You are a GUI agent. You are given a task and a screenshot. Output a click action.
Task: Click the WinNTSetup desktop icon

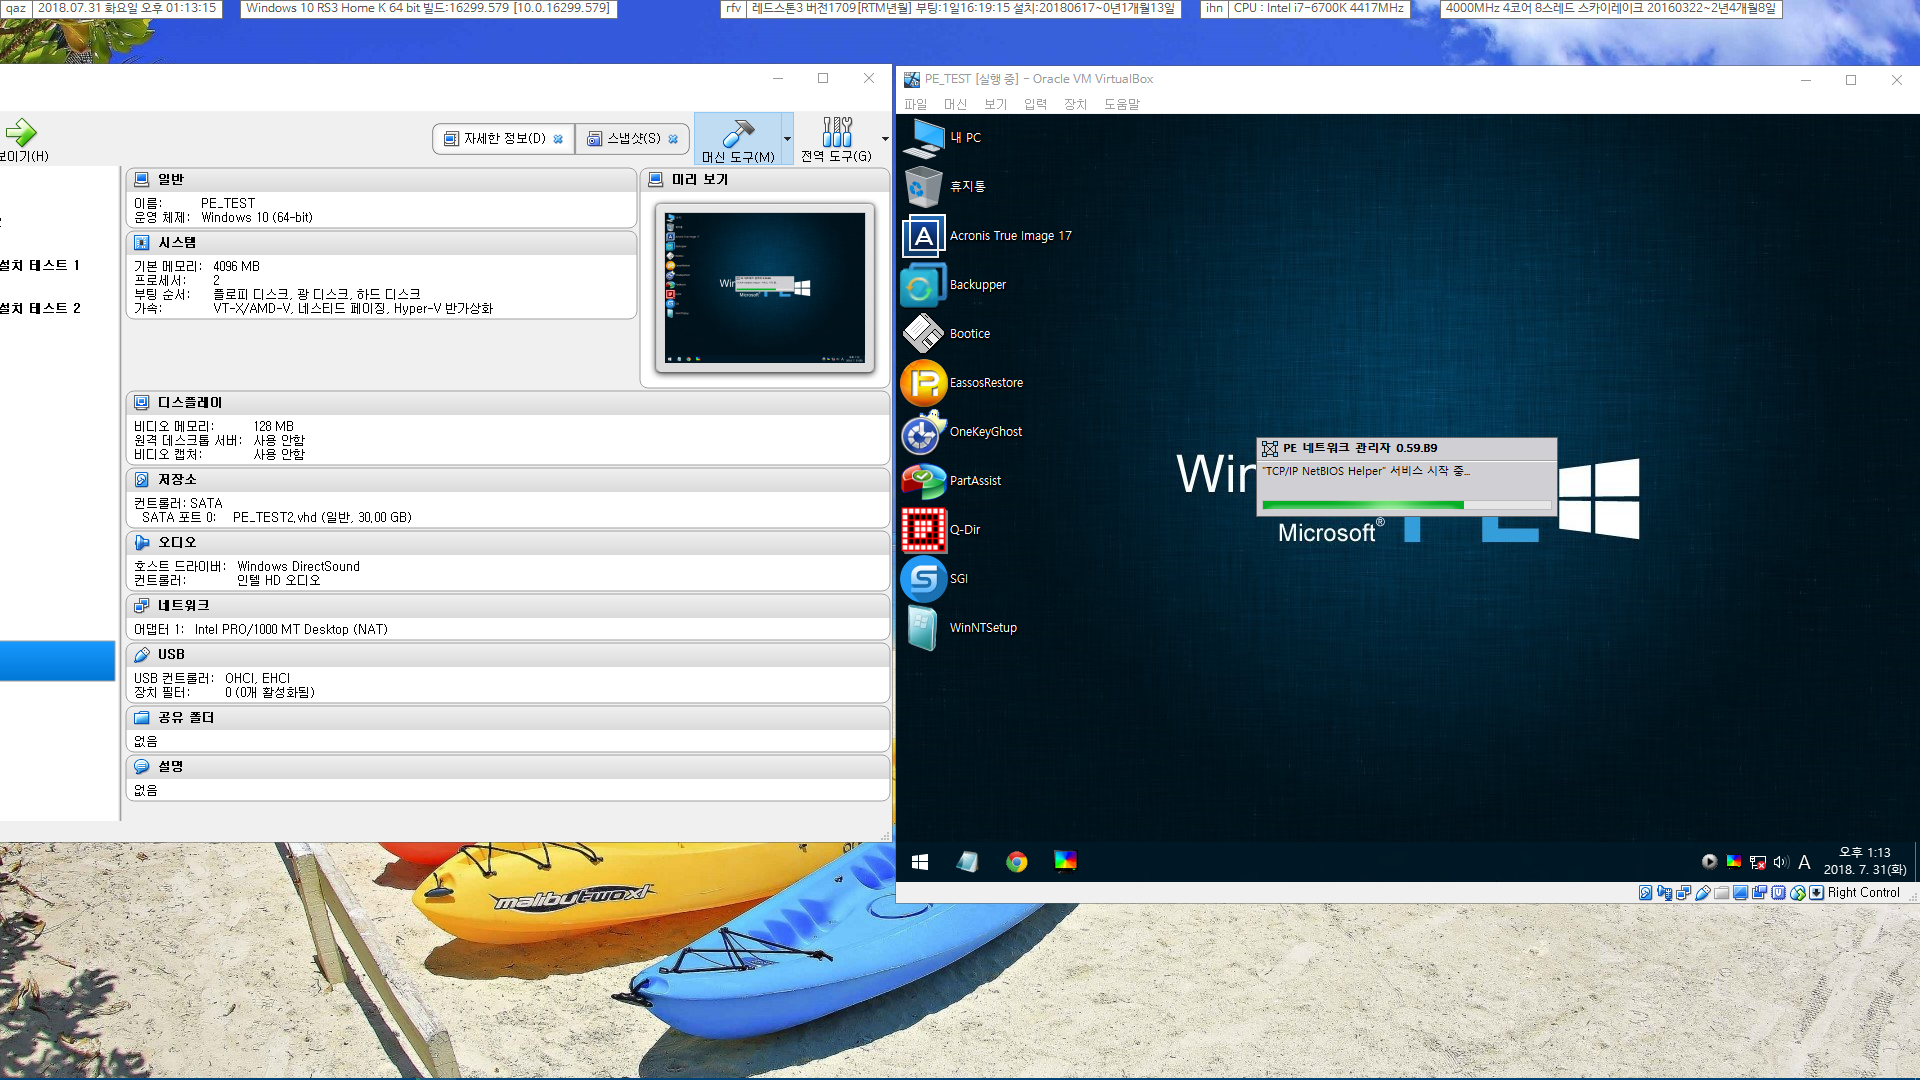click(924, 628)
